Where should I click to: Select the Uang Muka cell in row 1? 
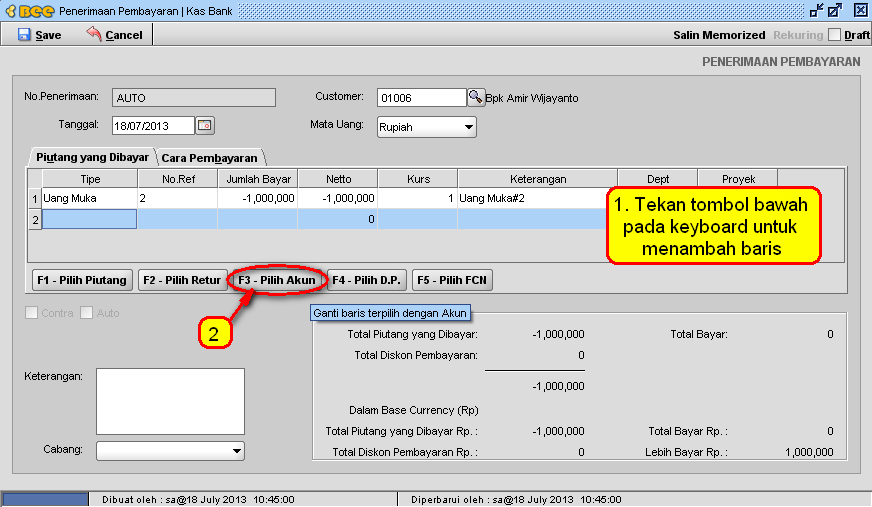point(90,198)
